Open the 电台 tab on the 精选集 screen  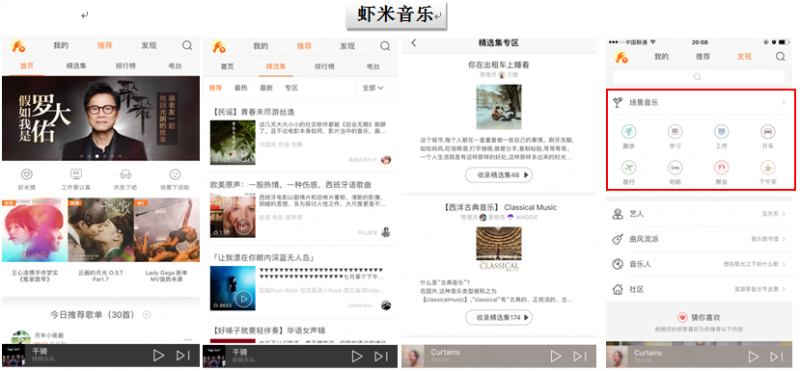click(x=373, y=66)
